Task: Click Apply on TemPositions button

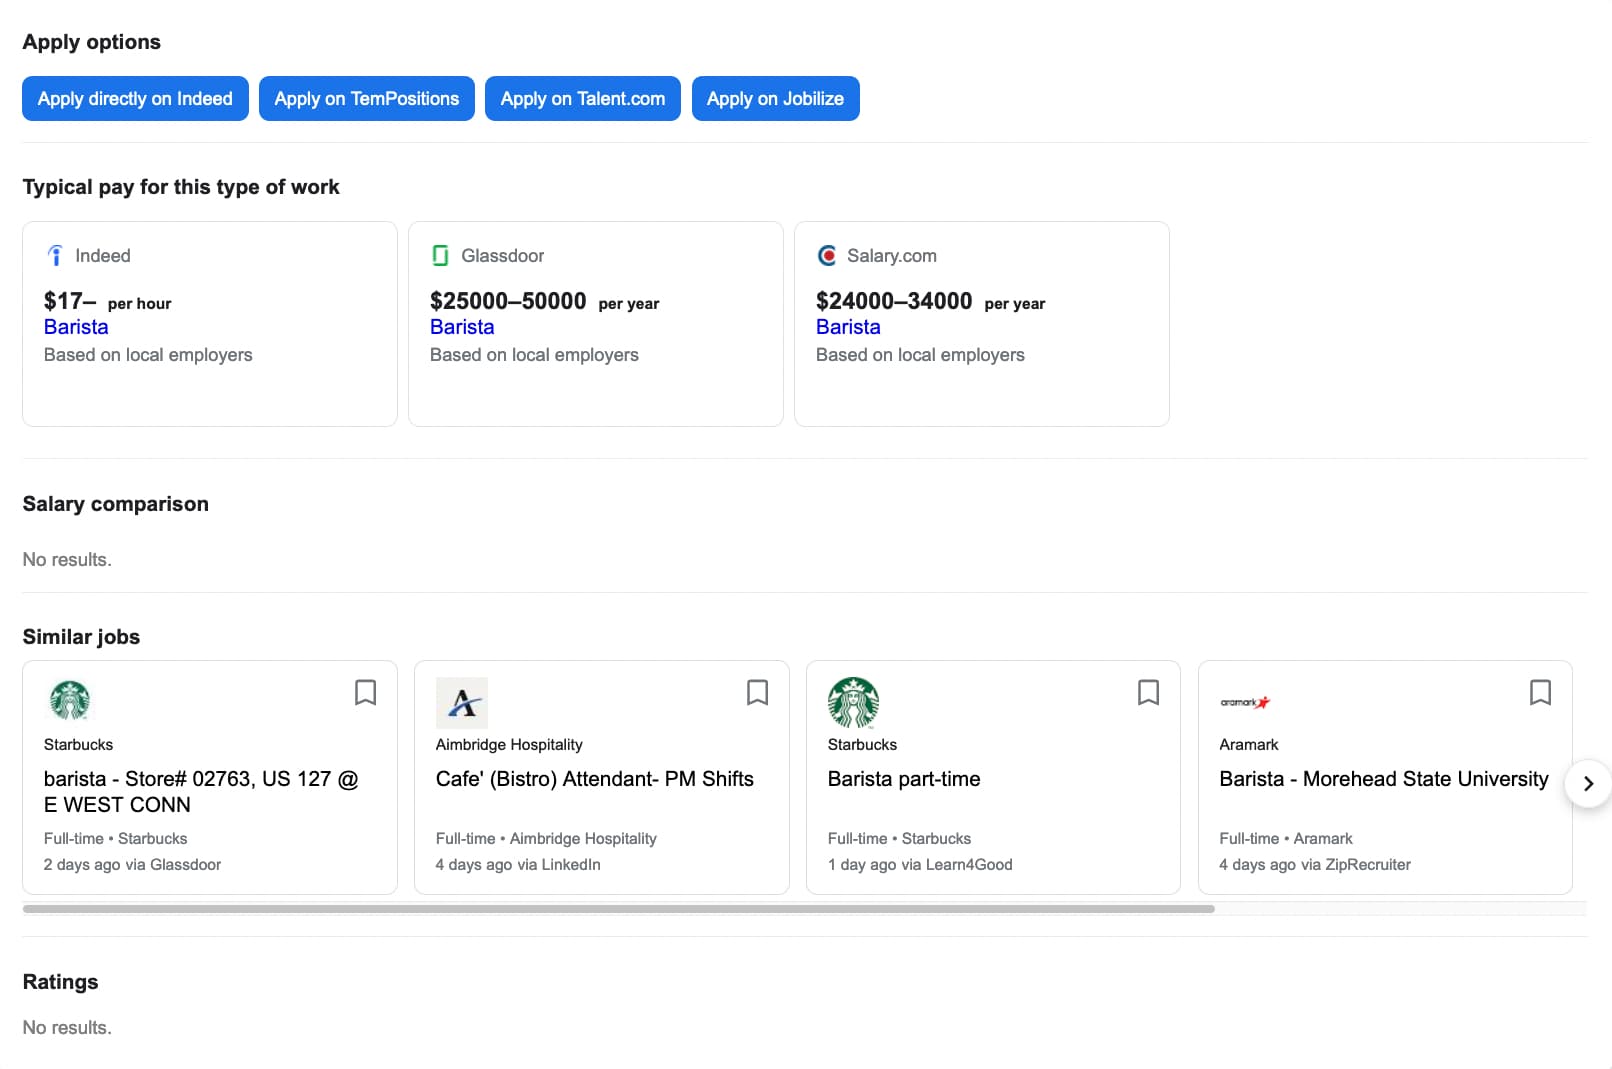Action: point(367,99)
